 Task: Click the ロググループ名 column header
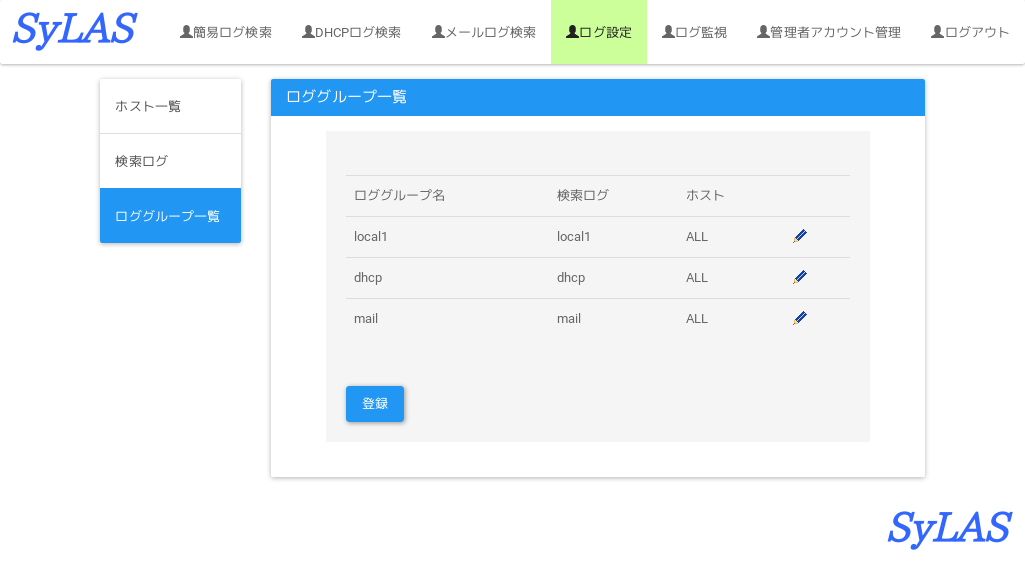coord(399,195)
